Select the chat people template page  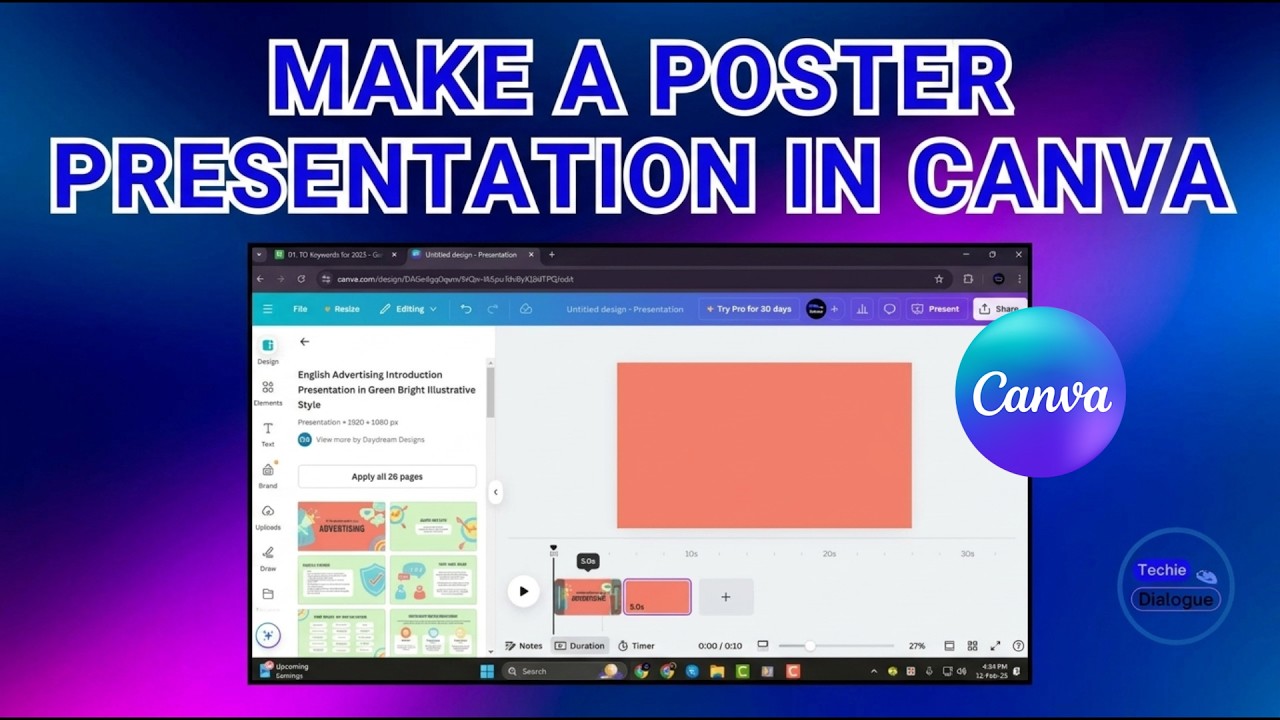433,580
